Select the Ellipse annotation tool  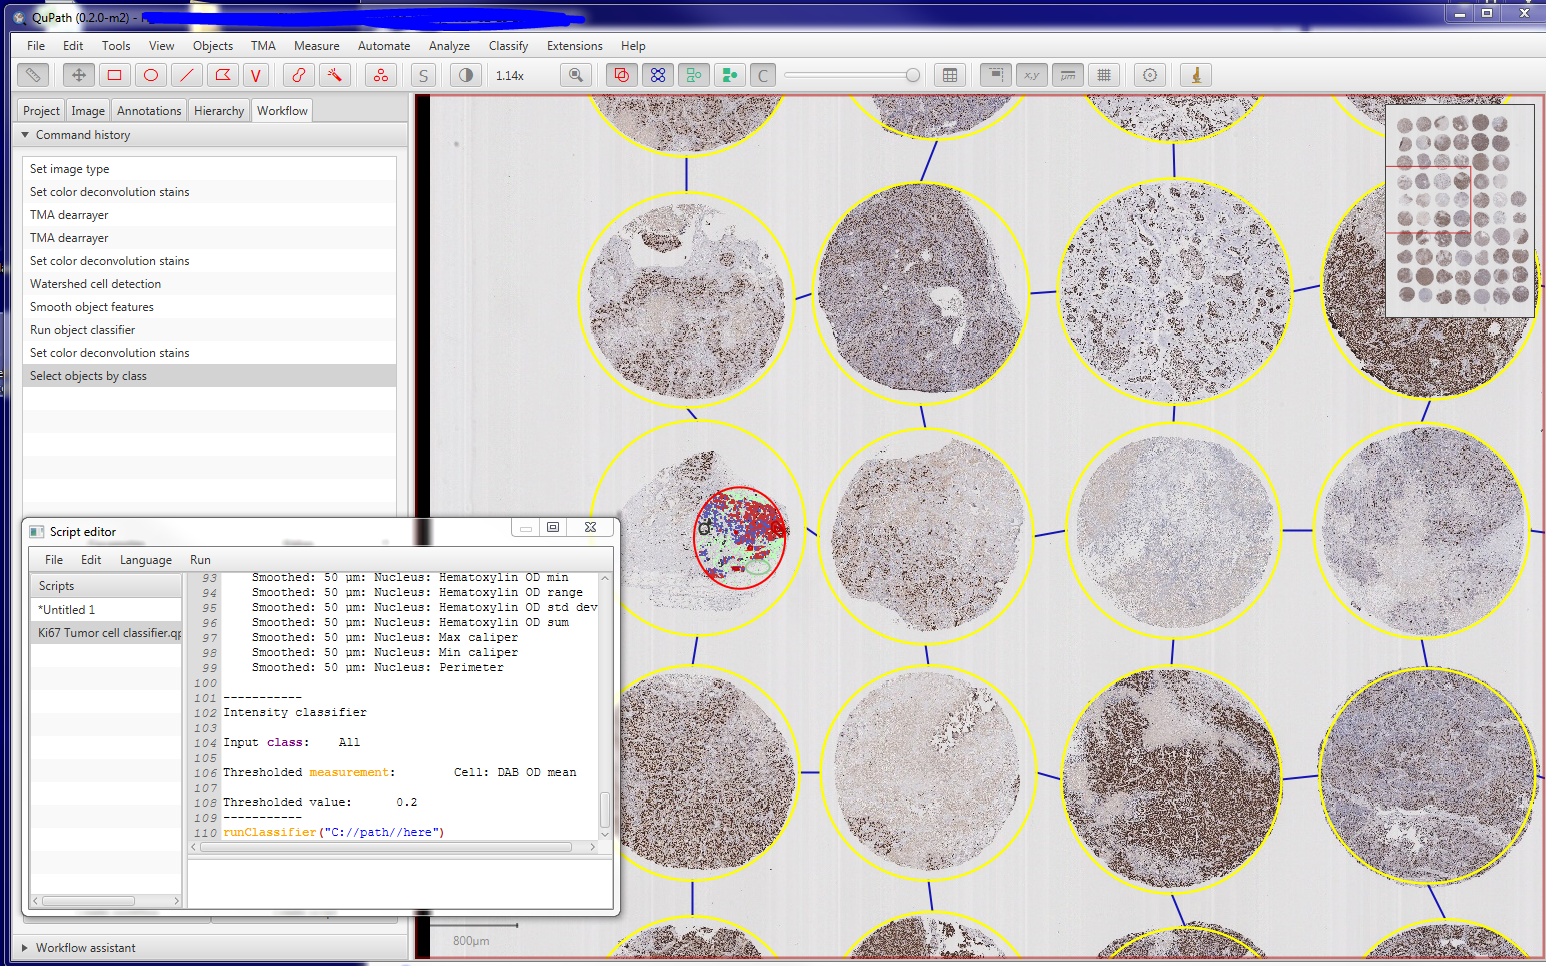[151, 75]
